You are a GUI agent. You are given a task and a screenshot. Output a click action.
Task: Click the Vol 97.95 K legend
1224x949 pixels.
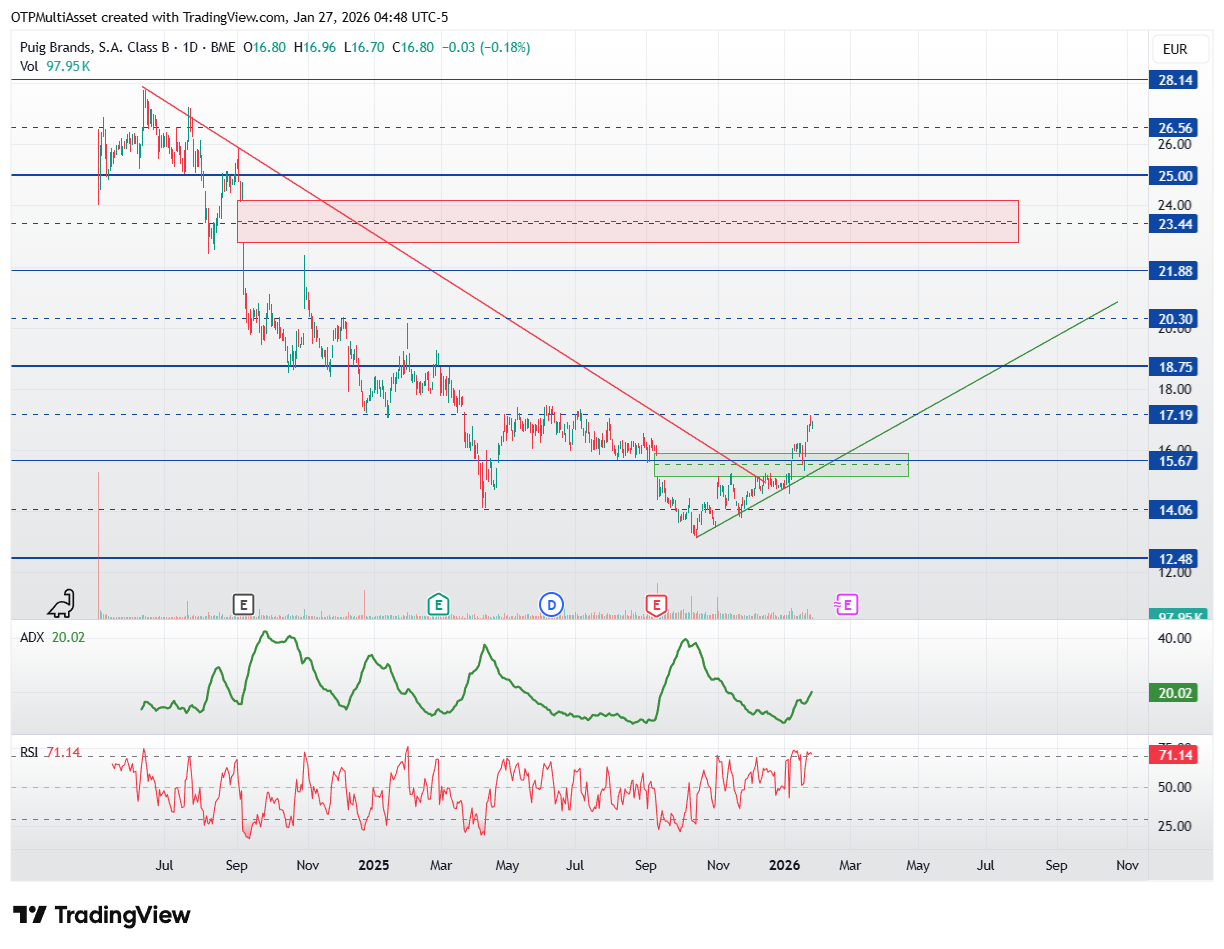(55, 66)
